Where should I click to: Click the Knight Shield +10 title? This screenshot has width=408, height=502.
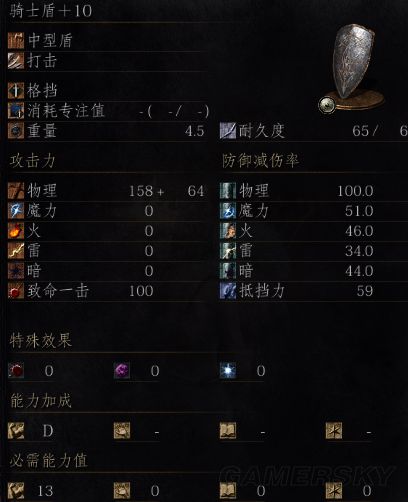coord(51,11)
